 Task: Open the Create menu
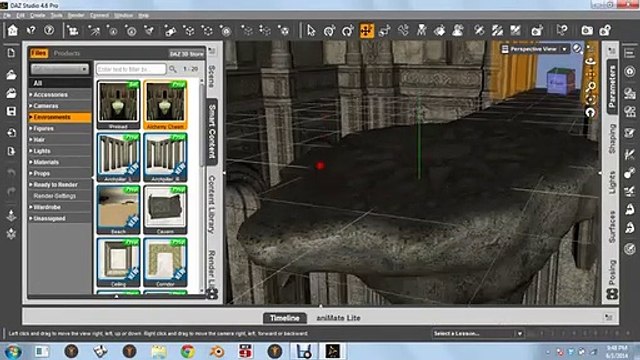[x=38, y=16]
